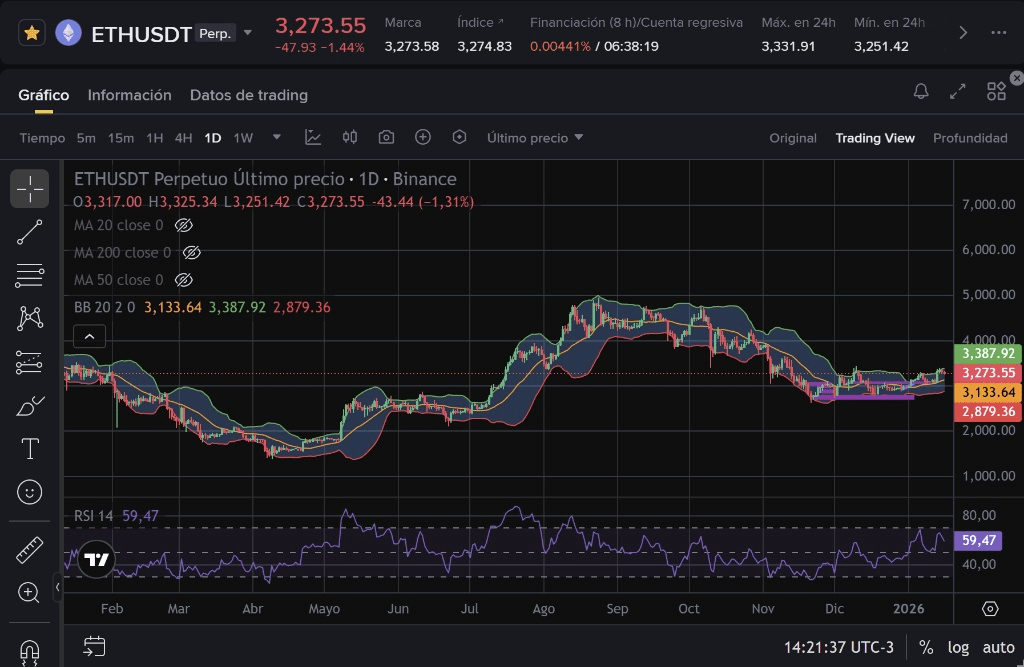
Task: Collapse the indicator legend chevron
Action: coord(90,337)
